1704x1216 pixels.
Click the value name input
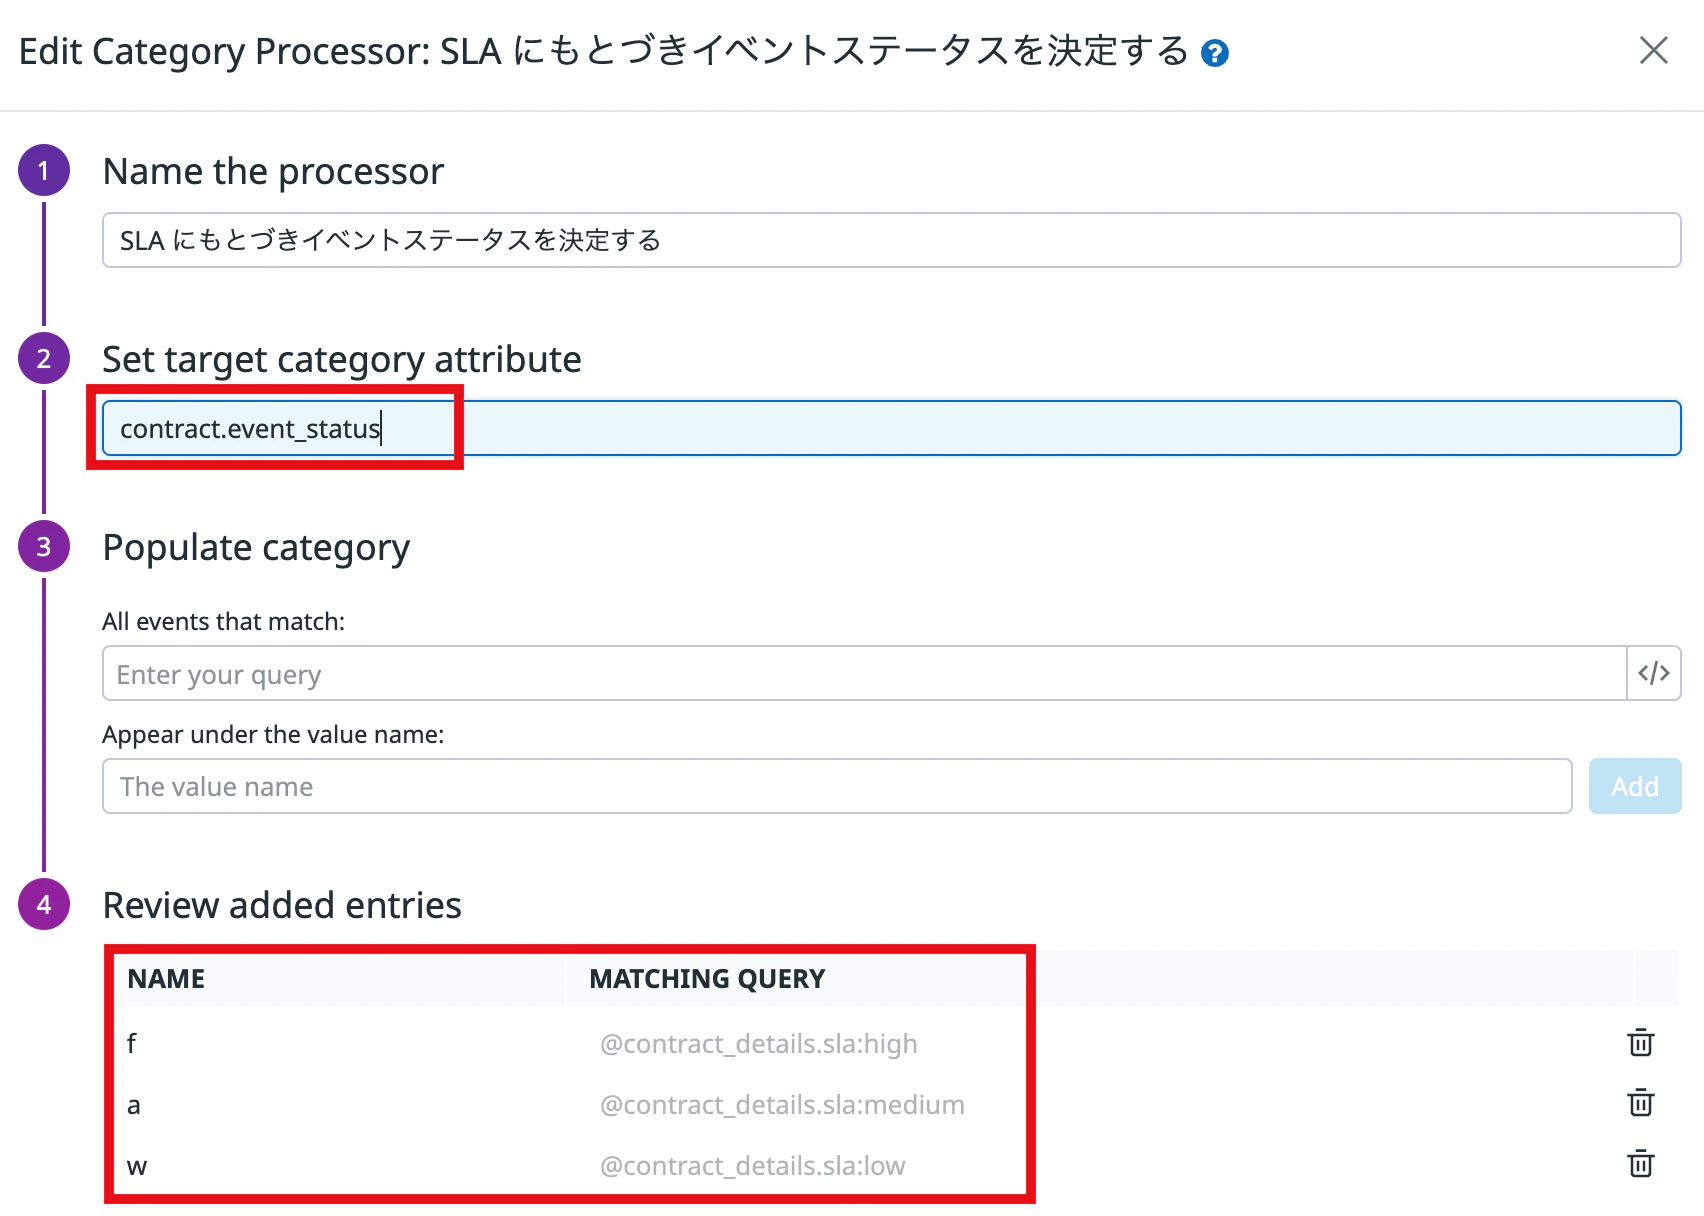[x=837, y=786]
